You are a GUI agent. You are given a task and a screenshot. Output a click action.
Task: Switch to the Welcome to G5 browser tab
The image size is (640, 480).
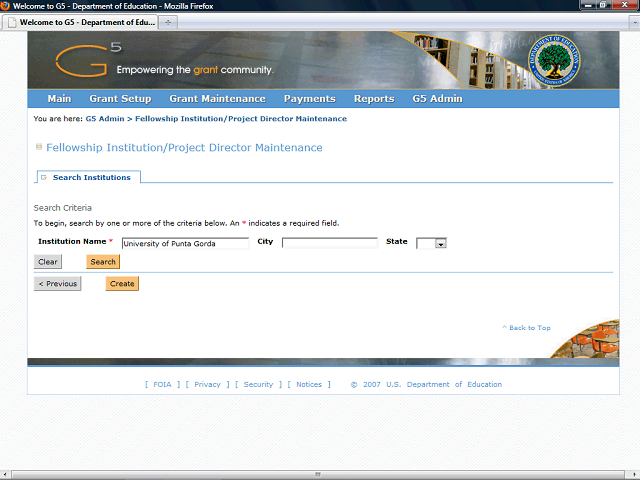pos(80,22)
